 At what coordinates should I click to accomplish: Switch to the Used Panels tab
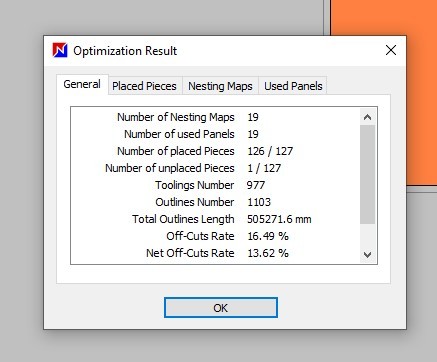(293, 86)
